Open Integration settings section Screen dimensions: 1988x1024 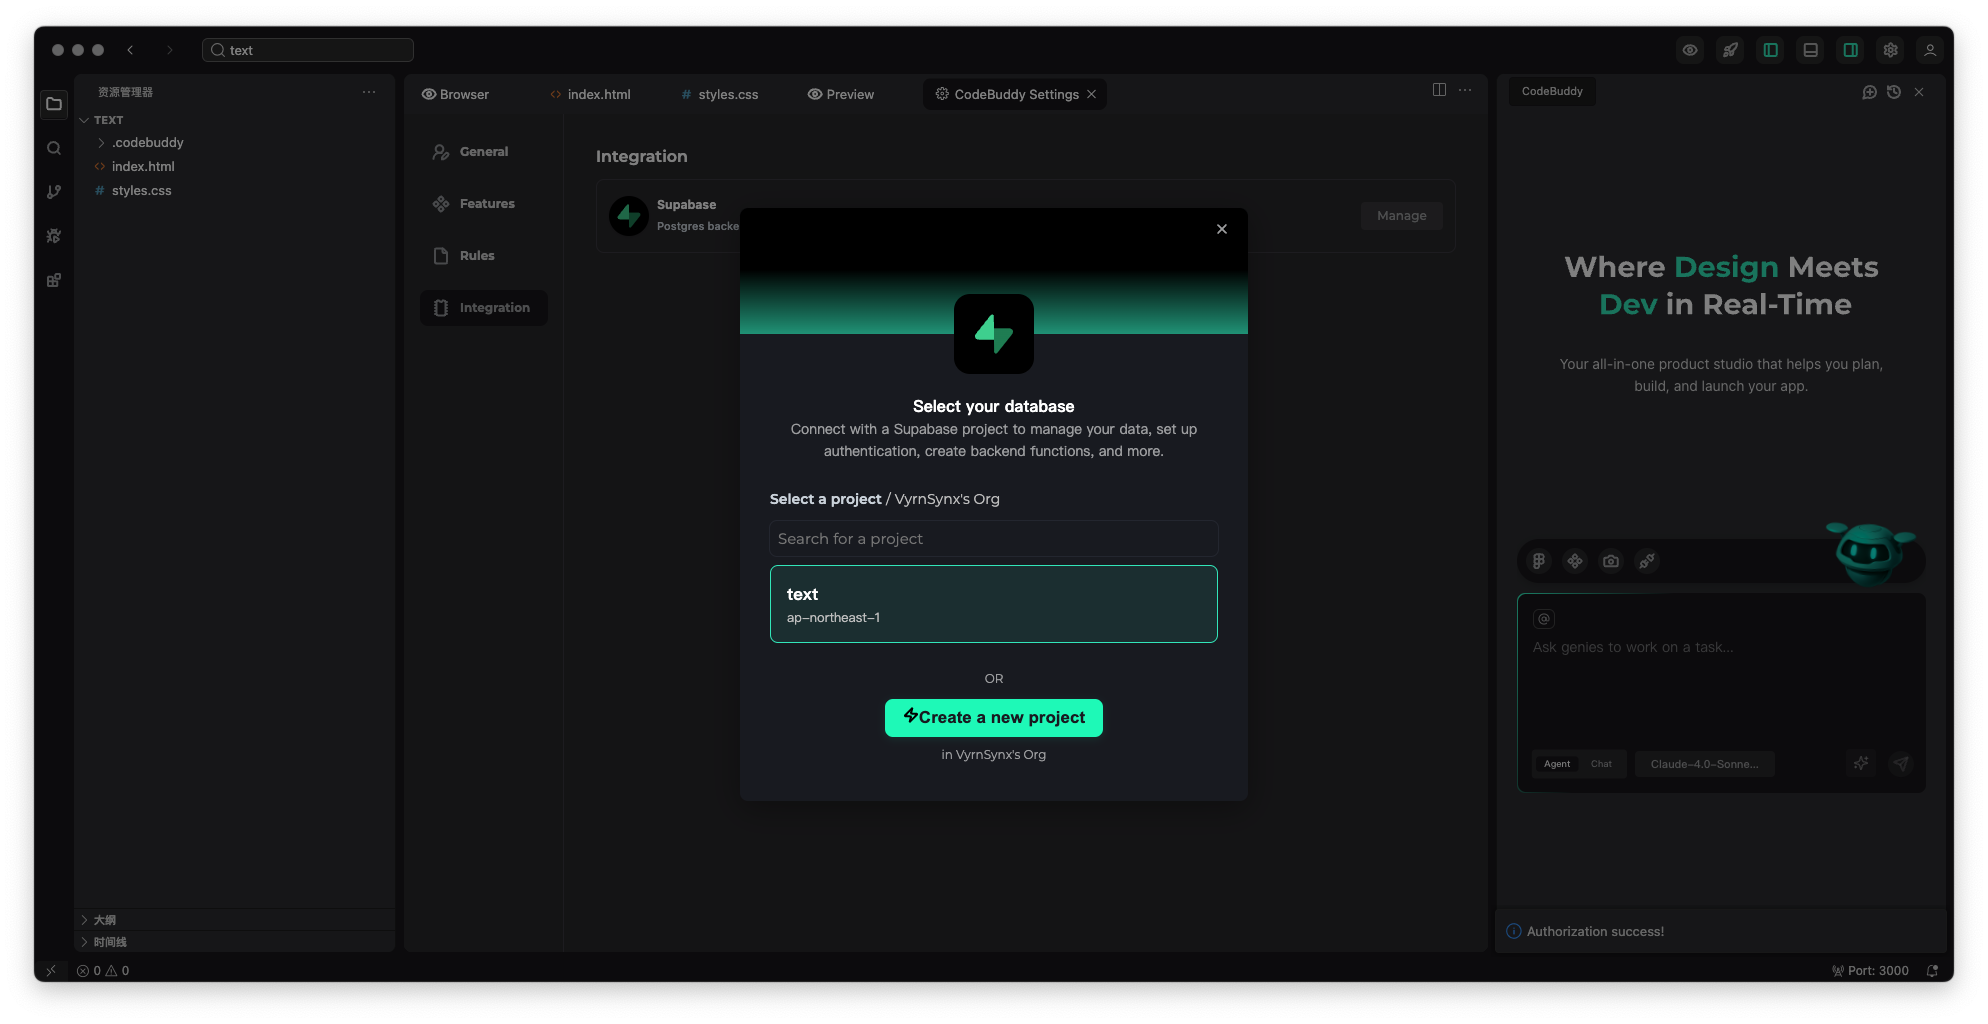[x=484, y=308]
